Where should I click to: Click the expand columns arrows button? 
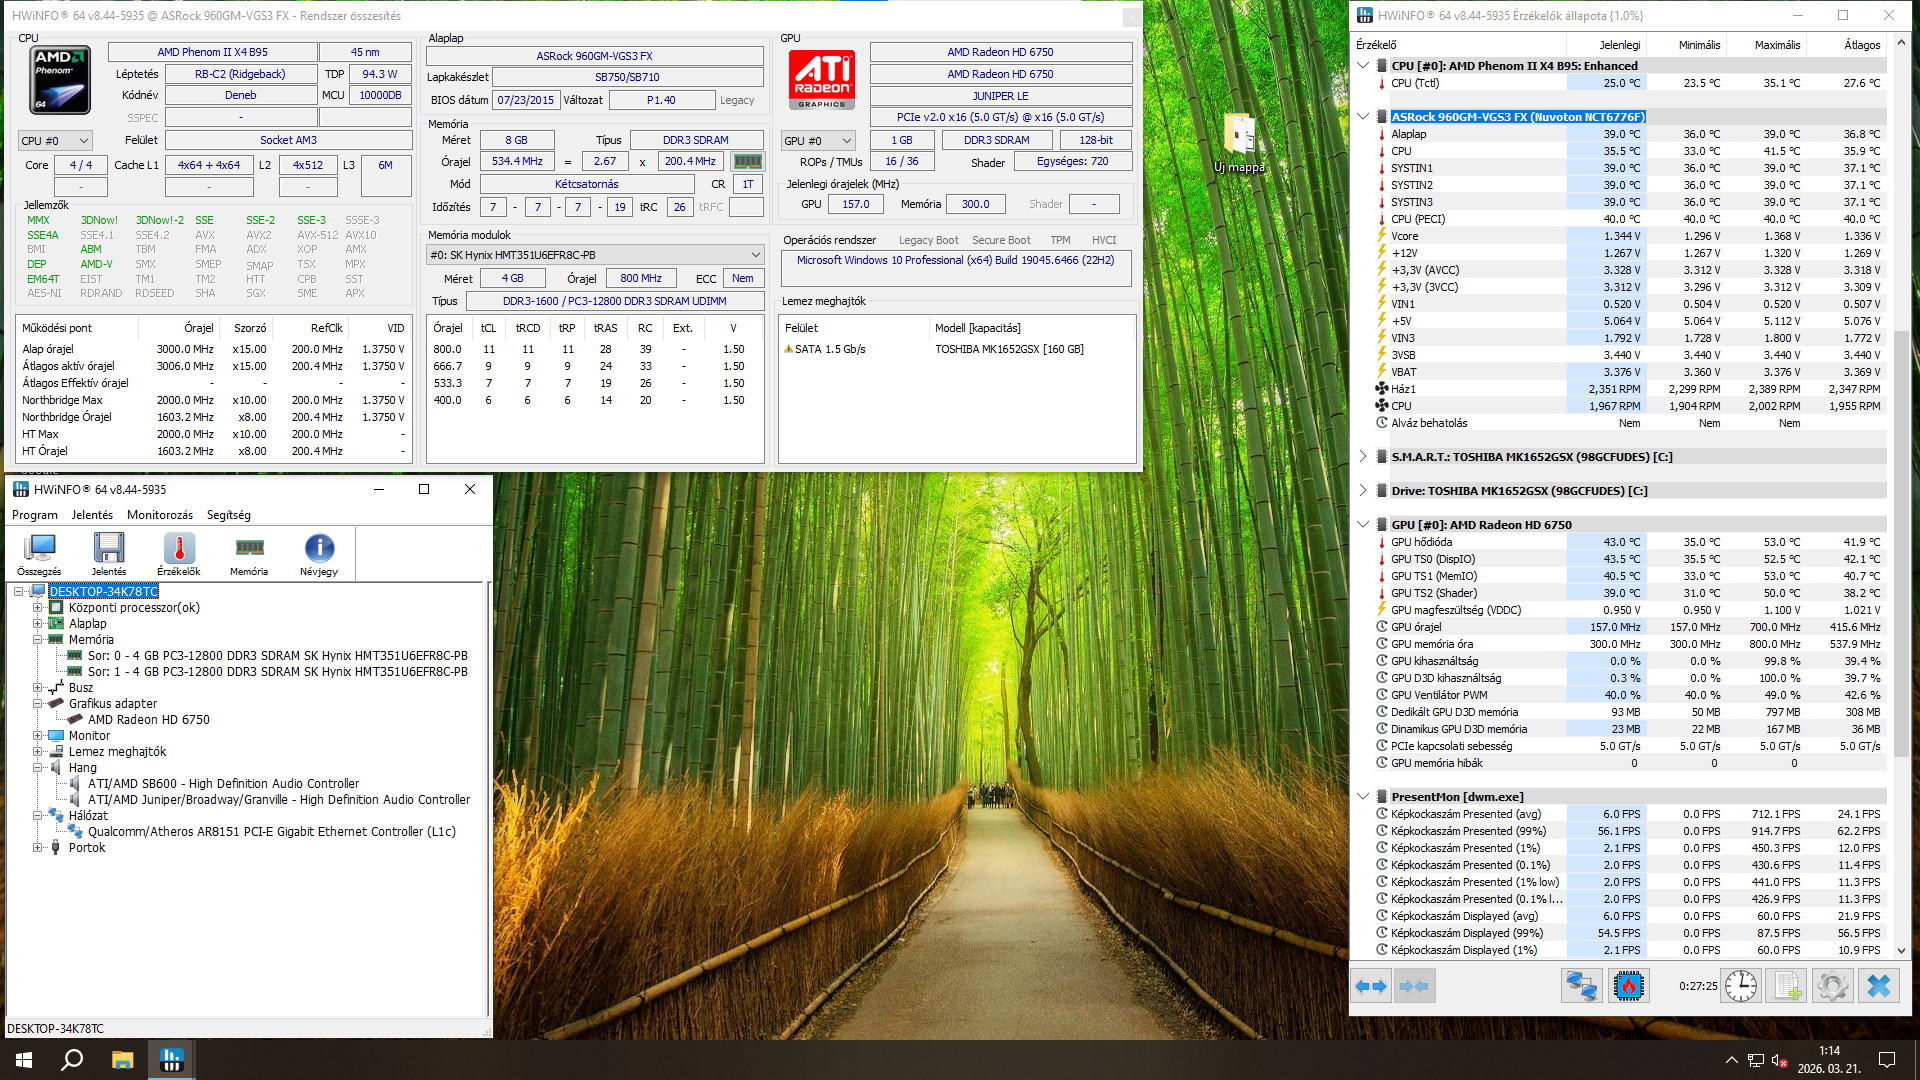tap(1371, 986)
